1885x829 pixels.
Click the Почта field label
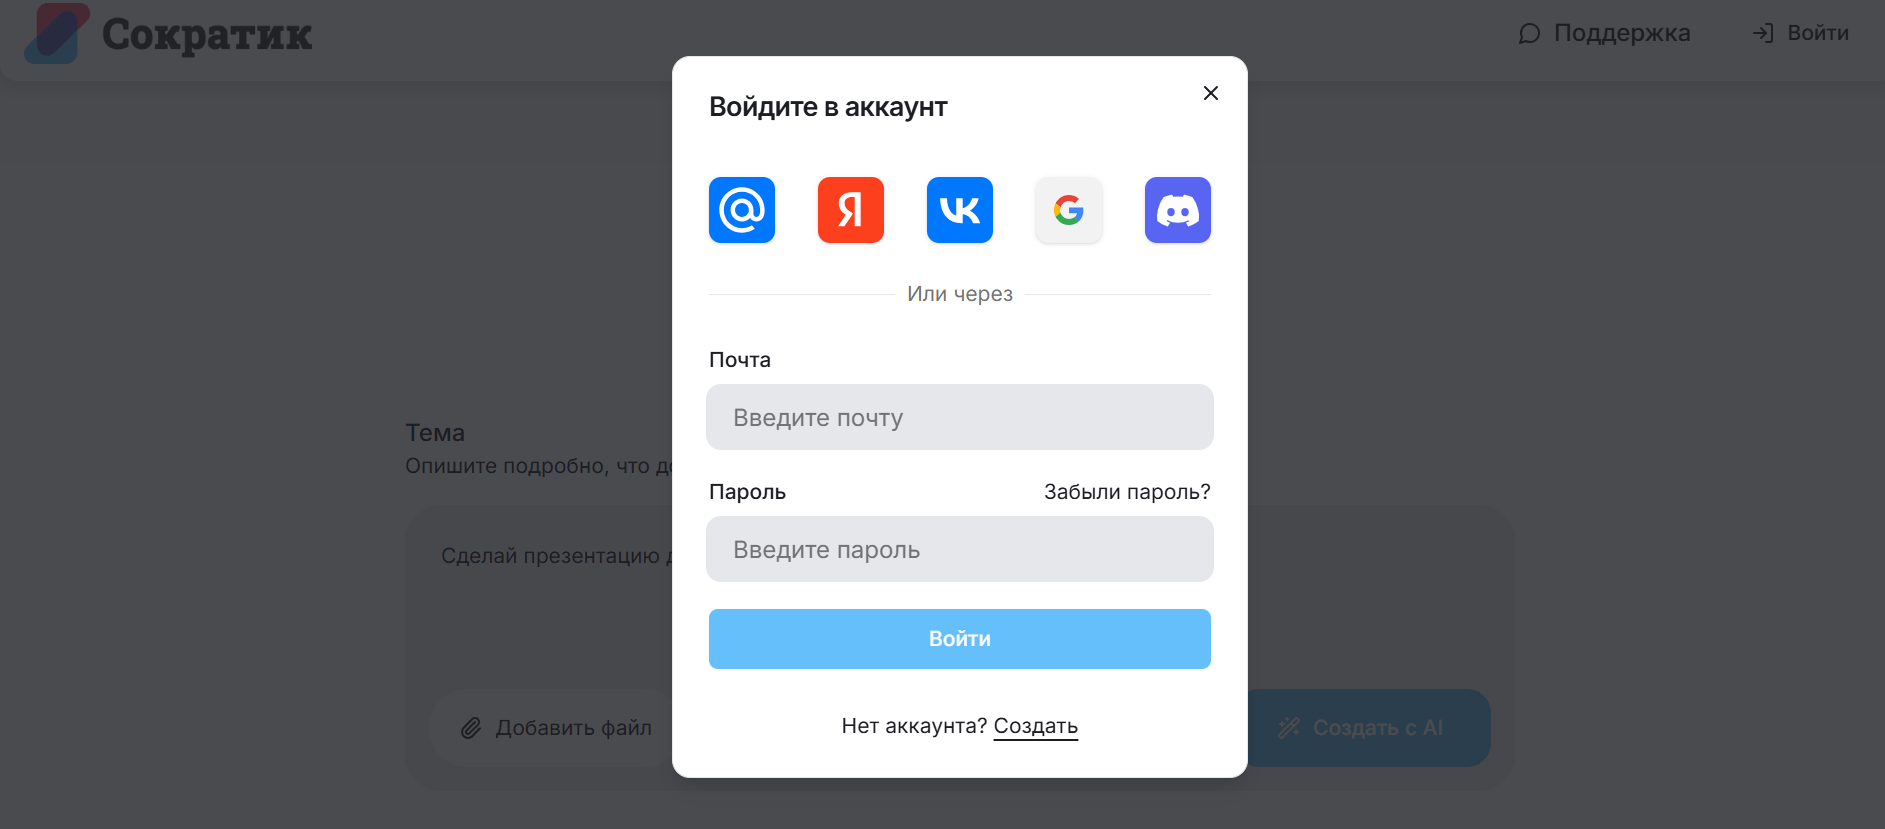pos(740,360)
